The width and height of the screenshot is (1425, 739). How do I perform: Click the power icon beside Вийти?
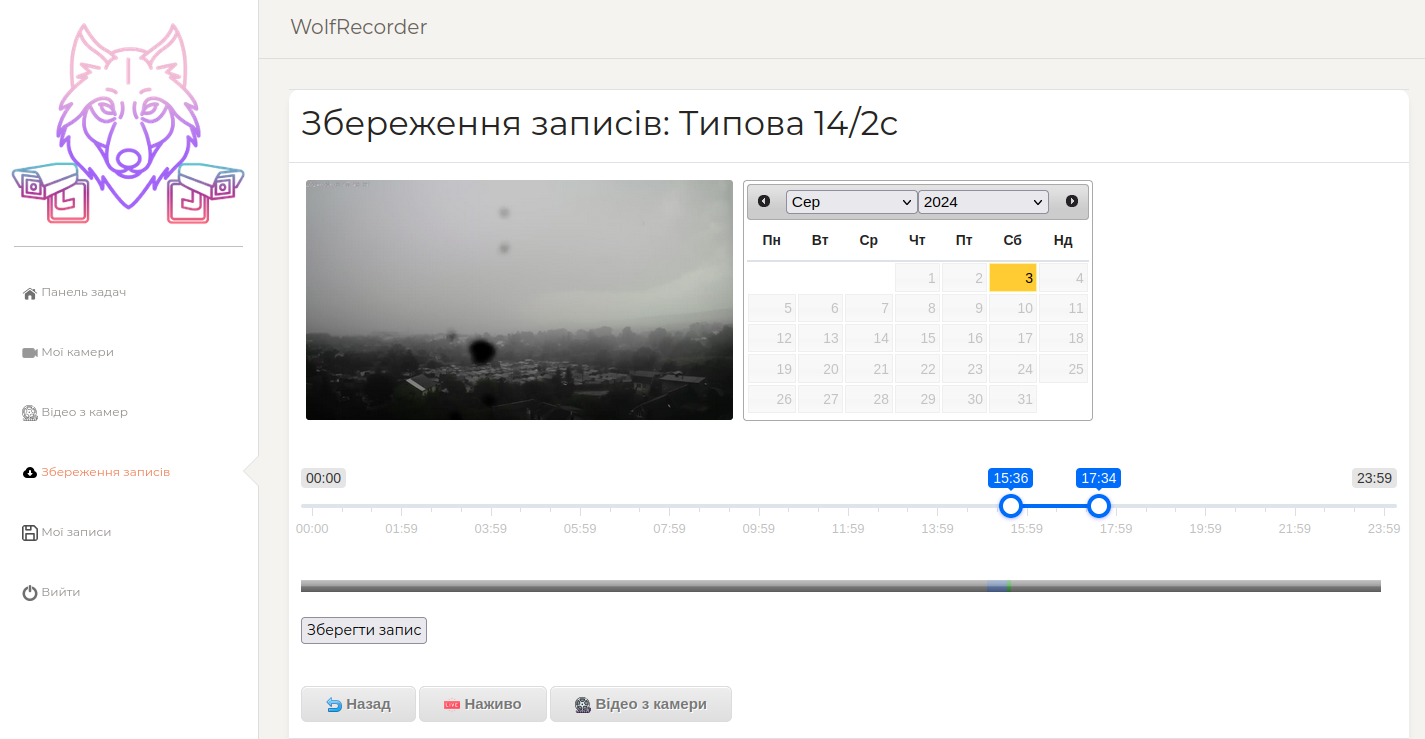[x=29, y=593]
